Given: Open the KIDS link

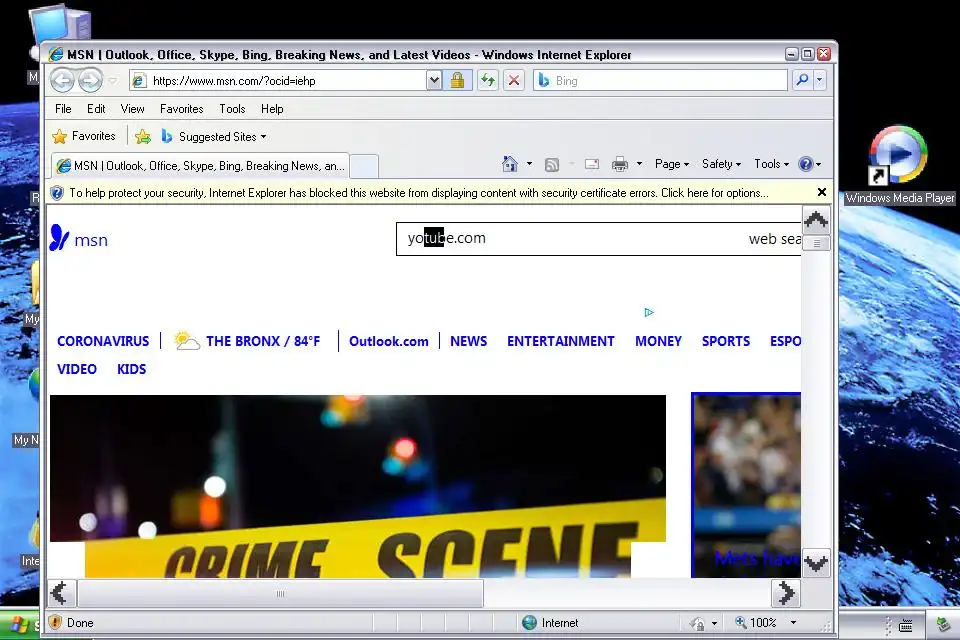Looking at the screenshot, I should (x=132, y=369).
